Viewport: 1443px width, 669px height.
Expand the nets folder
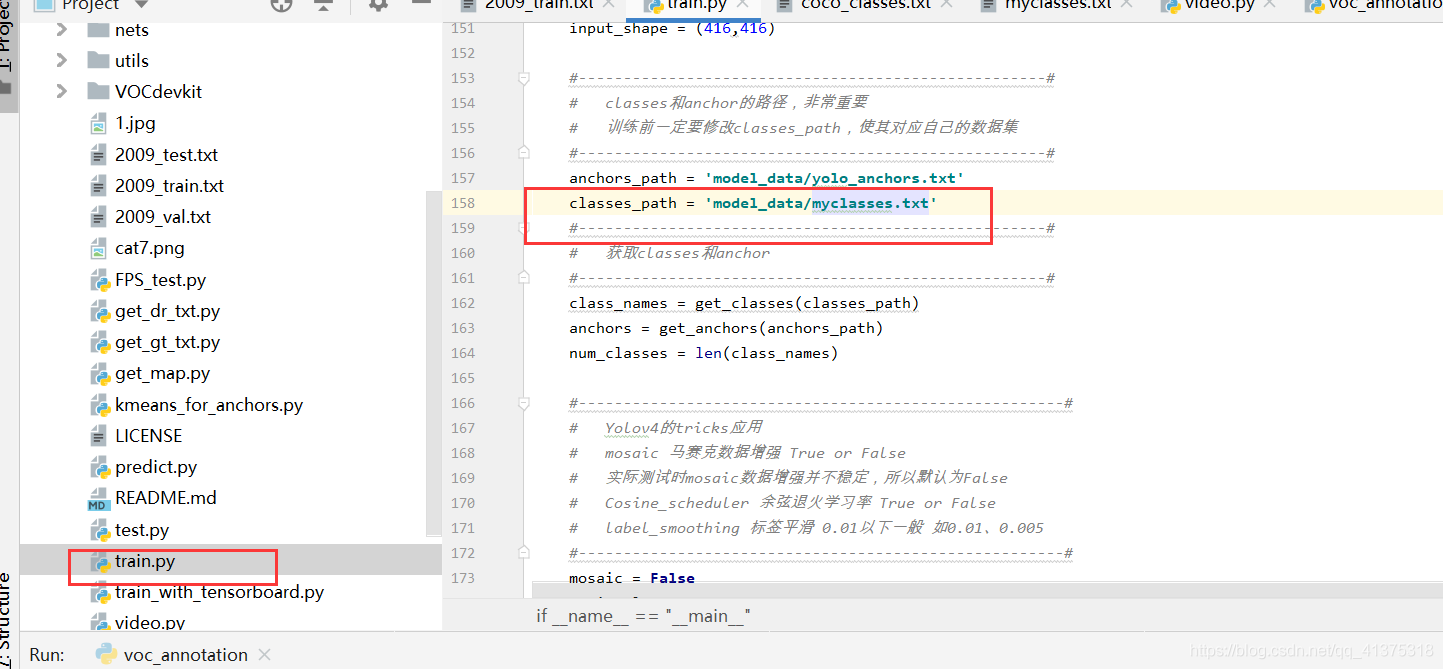coord(62,30)
